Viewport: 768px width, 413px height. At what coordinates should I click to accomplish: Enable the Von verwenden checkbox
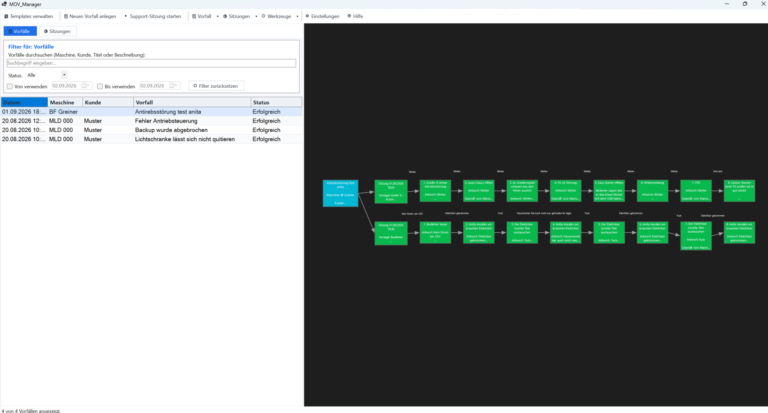click(x=10, y=86)
